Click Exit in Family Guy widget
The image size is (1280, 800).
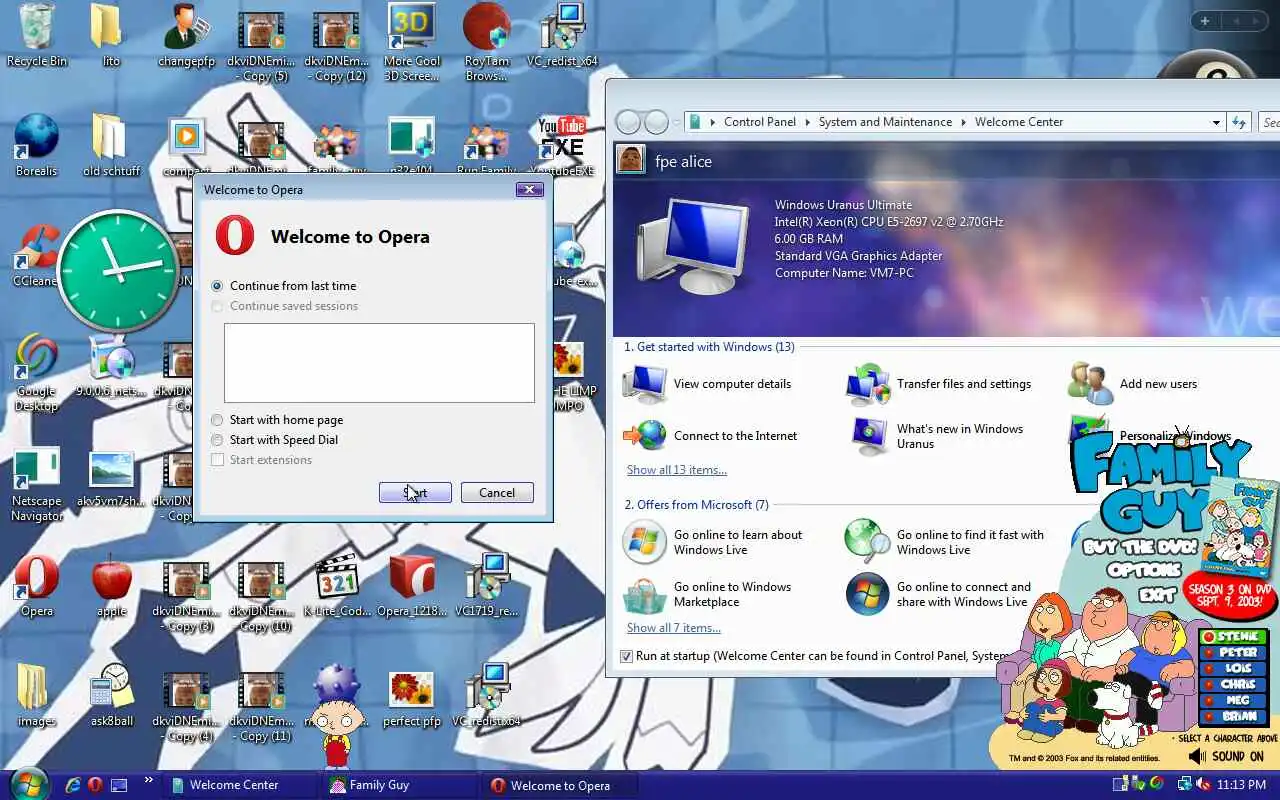point(1157,594)
